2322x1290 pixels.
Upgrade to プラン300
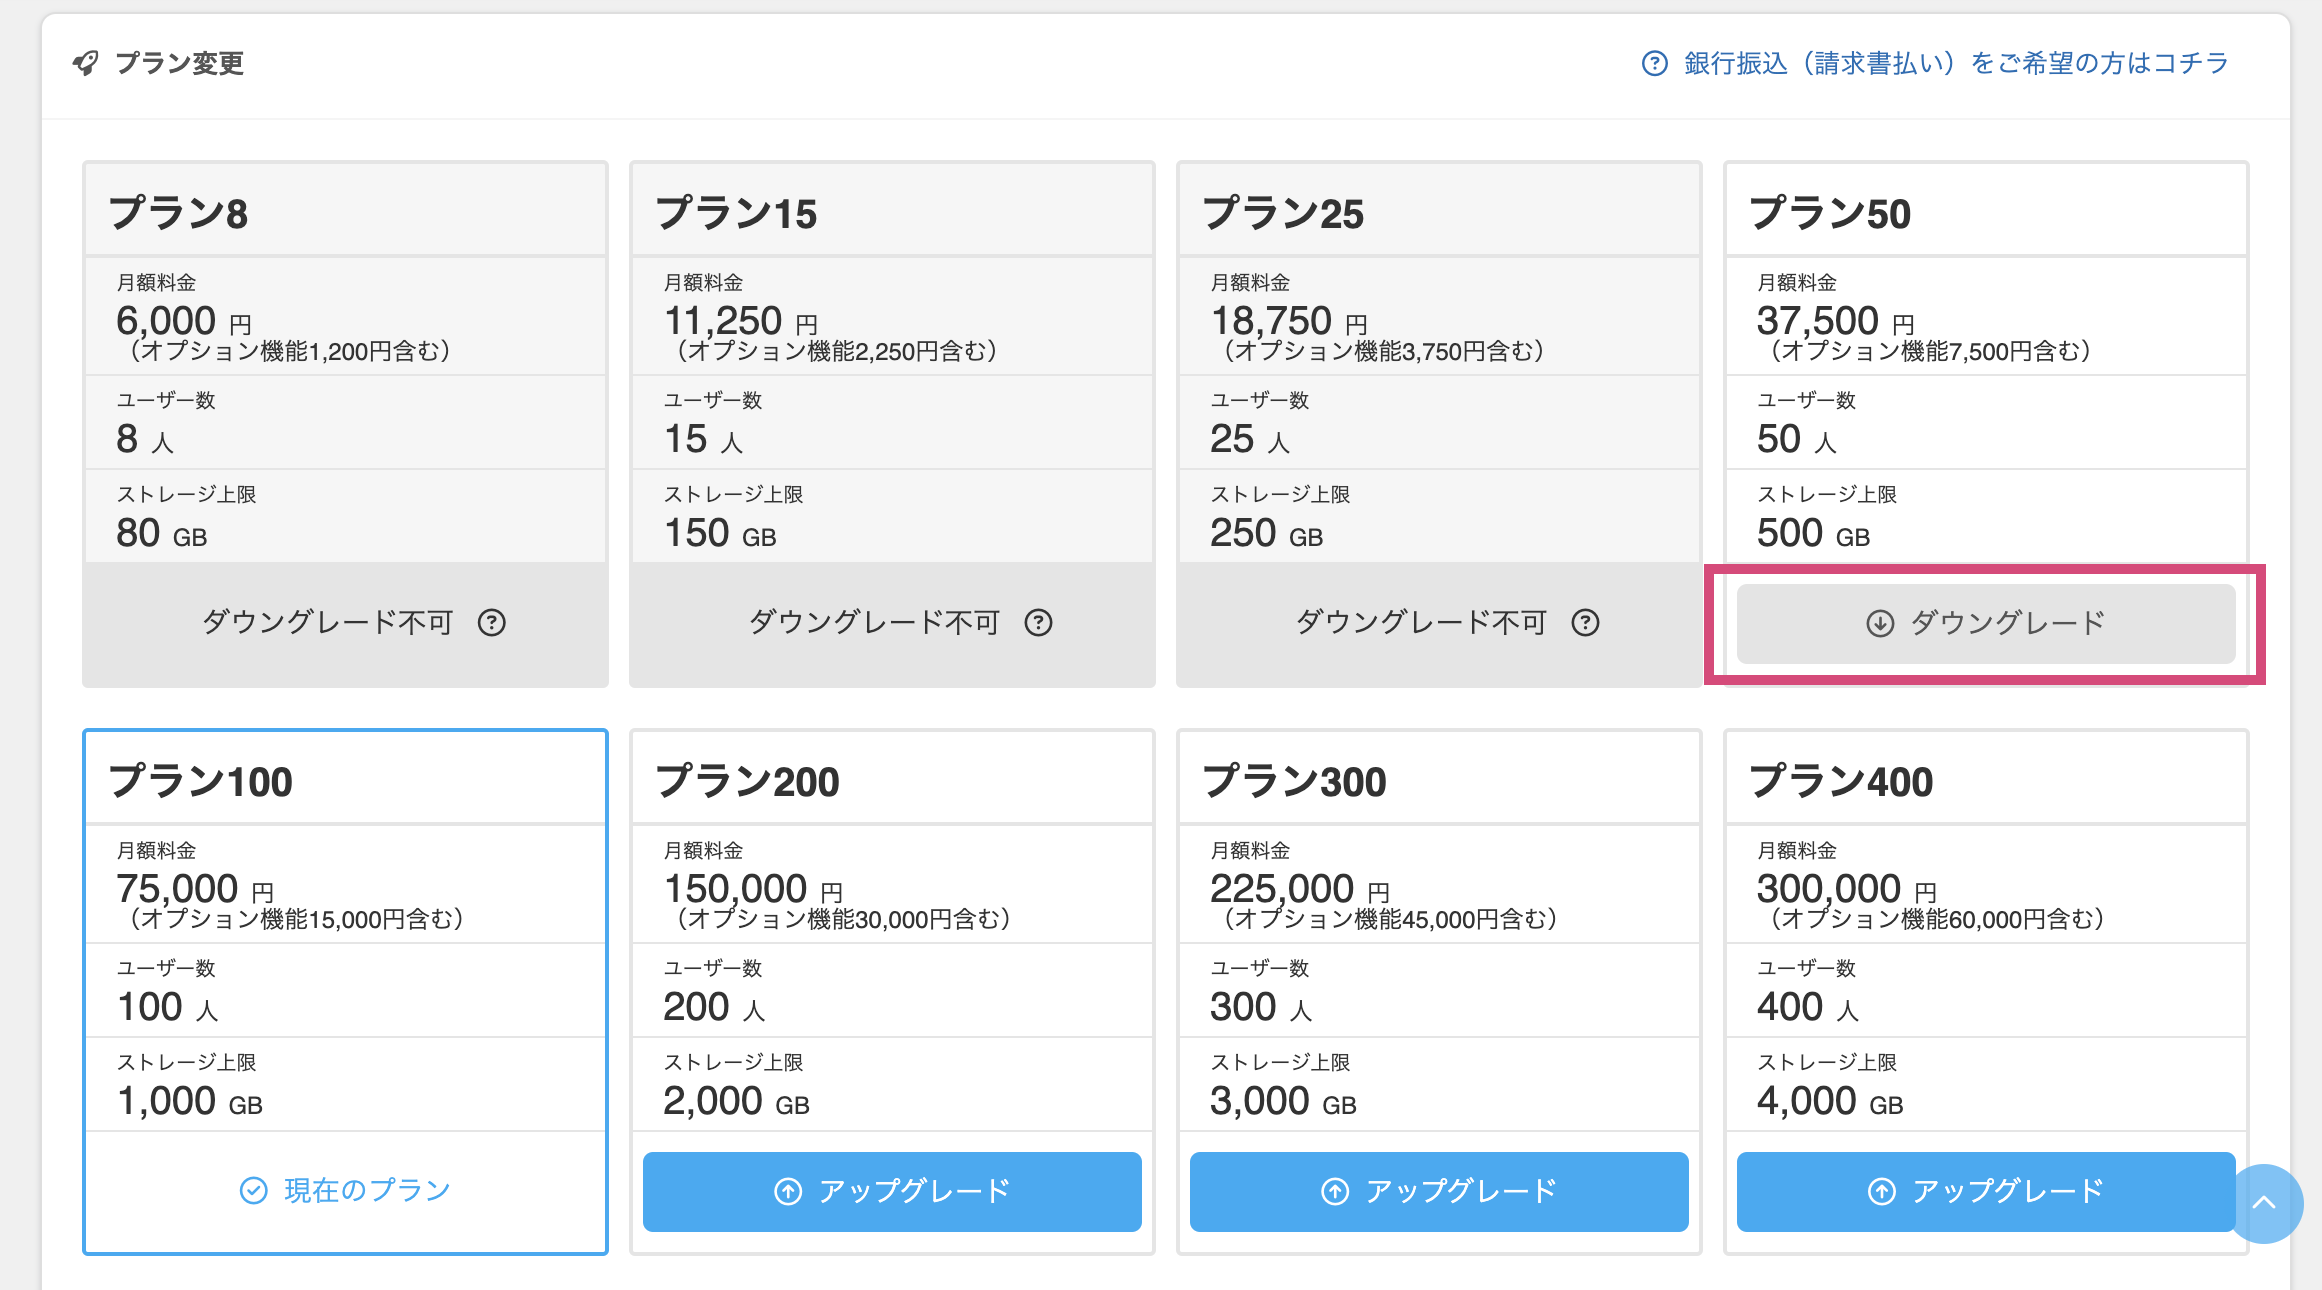(x=1438, y=1191)
